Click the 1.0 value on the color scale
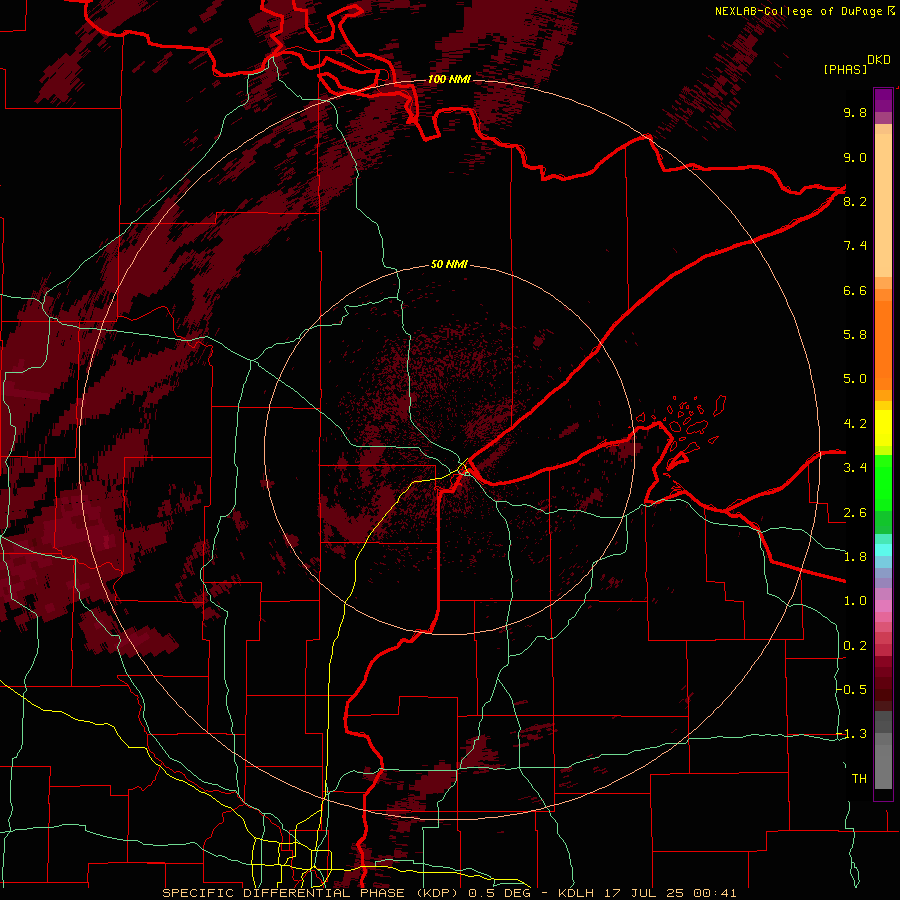The height and width of the screenshot is (900, 900). (x=855, y=601)
